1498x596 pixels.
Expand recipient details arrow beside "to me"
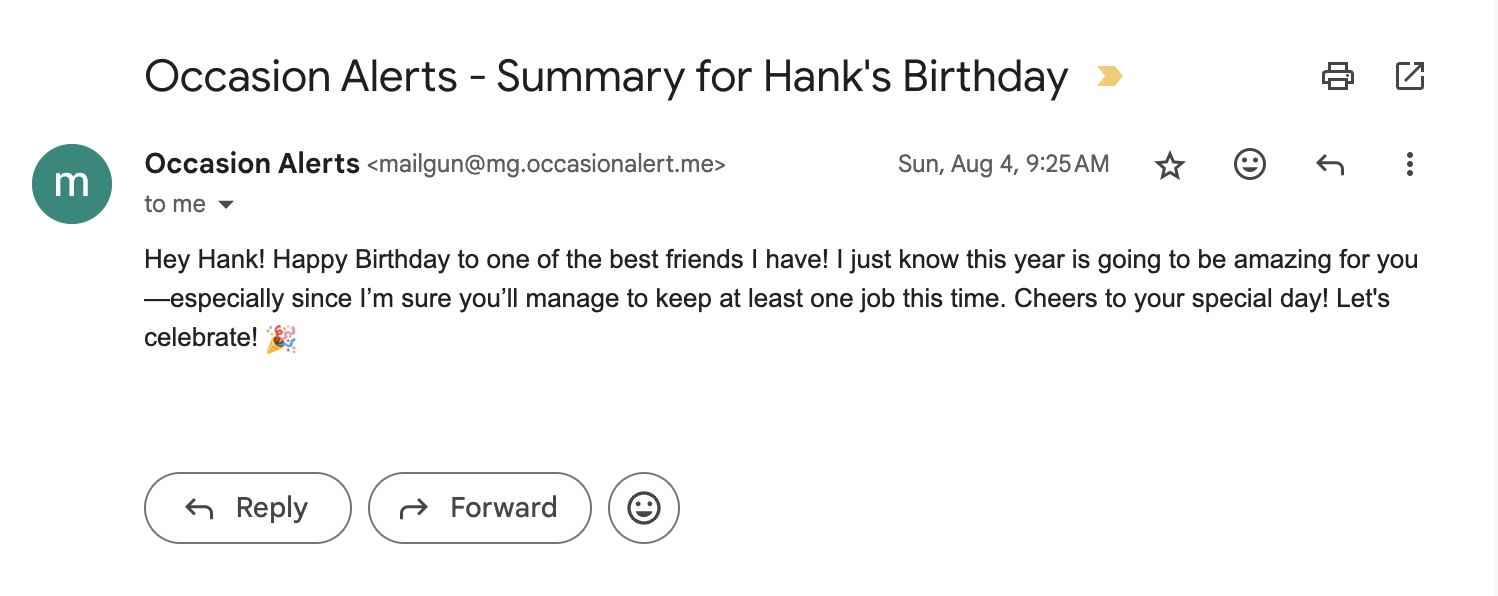click(226, 205)
